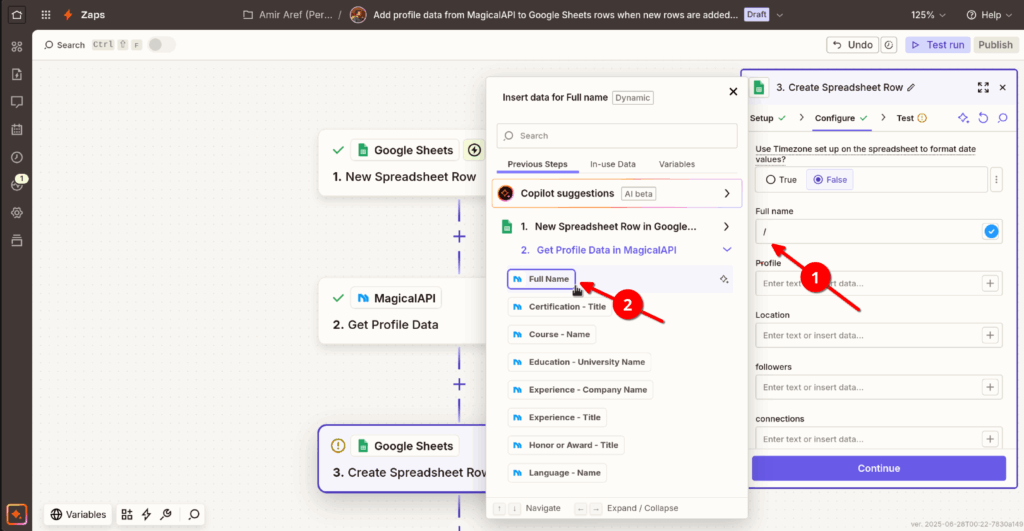1024x531 pixels.
Task: Click the magnifier icon in bottom toolbar
Action: tap(194, 515)
